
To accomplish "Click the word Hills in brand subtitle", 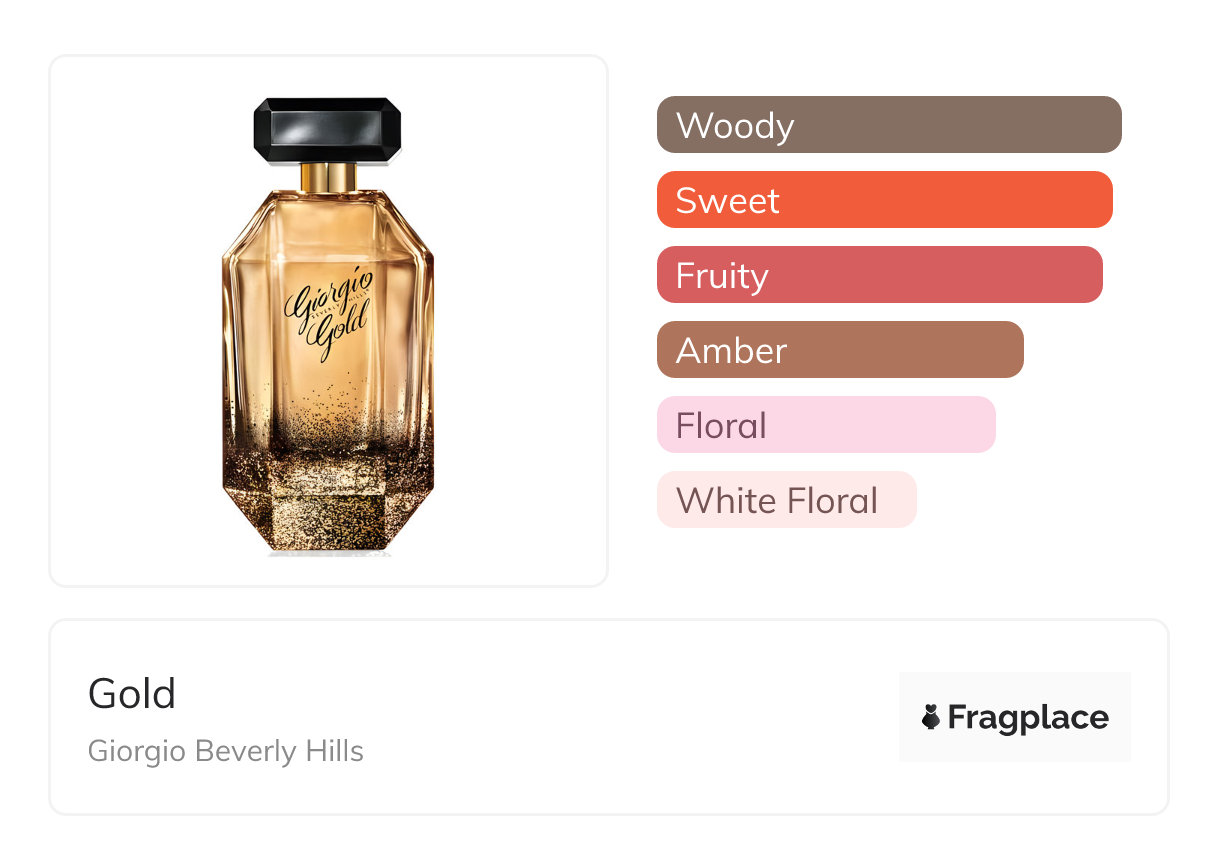I will [334, 751].
